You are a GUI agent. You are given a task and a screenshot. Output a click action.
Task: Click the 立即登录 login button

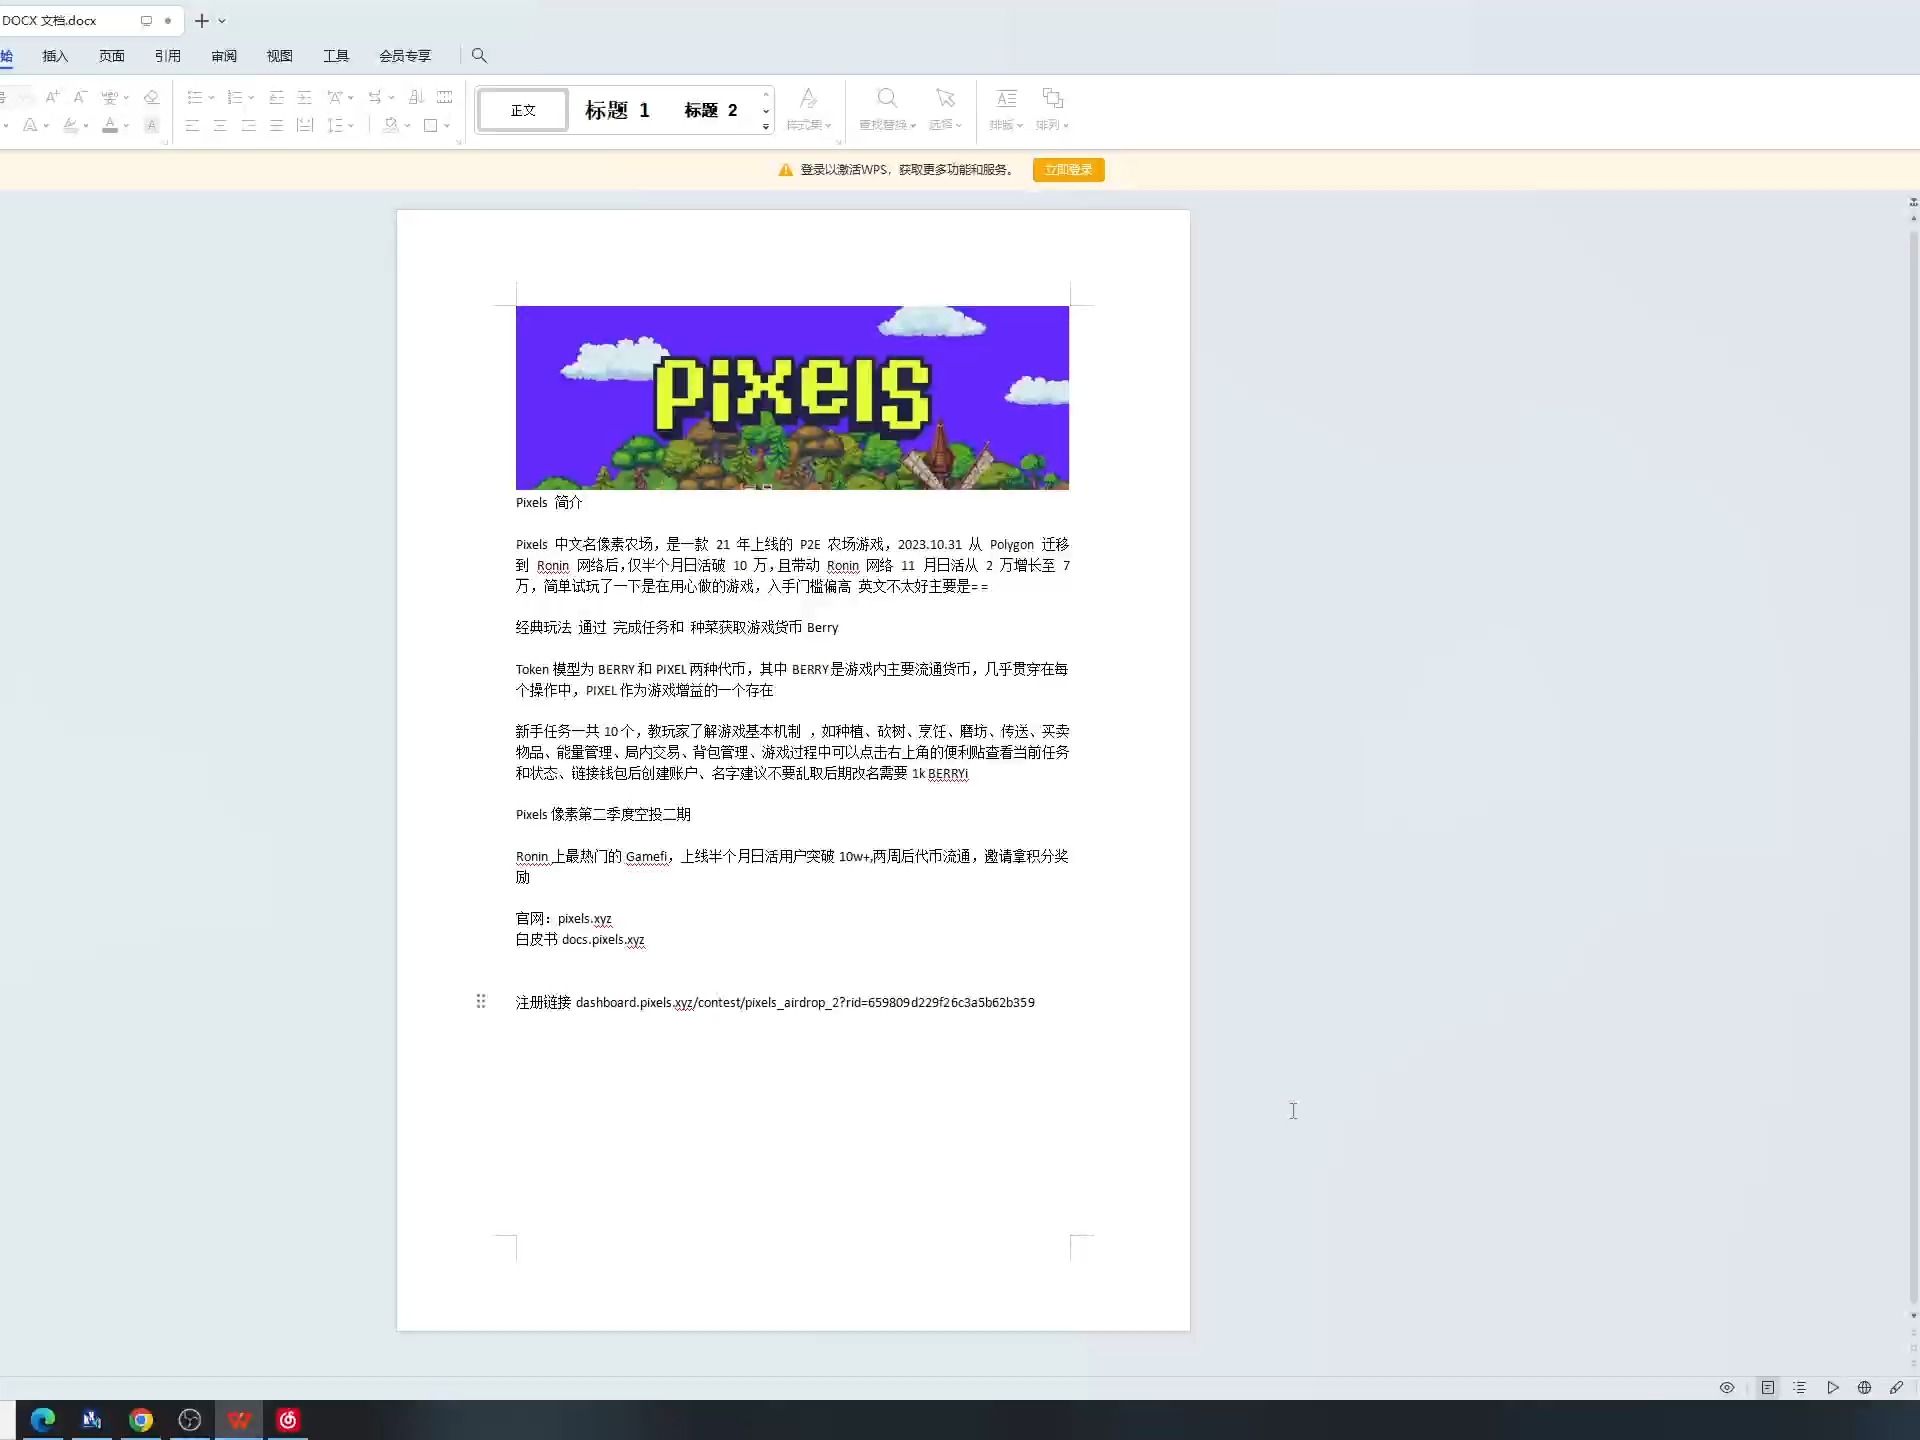(x=1068, y=170)
